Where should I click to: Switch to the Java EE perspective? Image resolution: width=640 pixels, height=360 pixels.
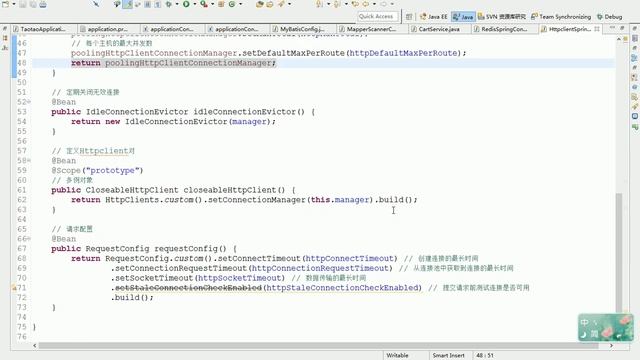point(433,17)
